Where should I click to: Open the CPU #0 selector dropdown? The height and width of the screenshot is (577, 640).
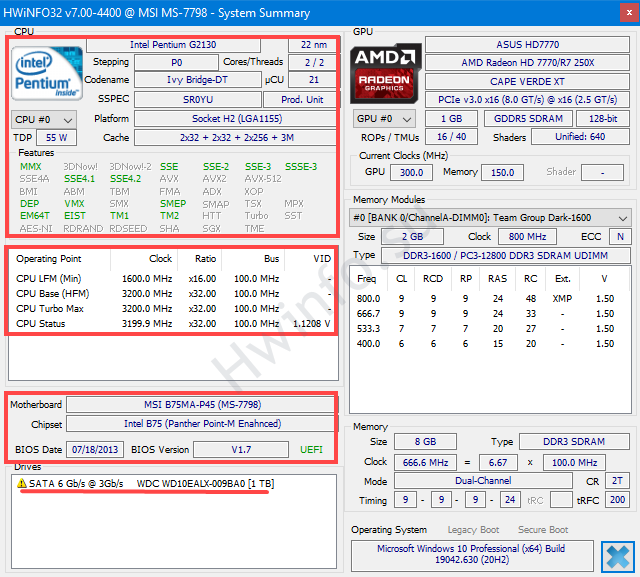pos(43,119)
